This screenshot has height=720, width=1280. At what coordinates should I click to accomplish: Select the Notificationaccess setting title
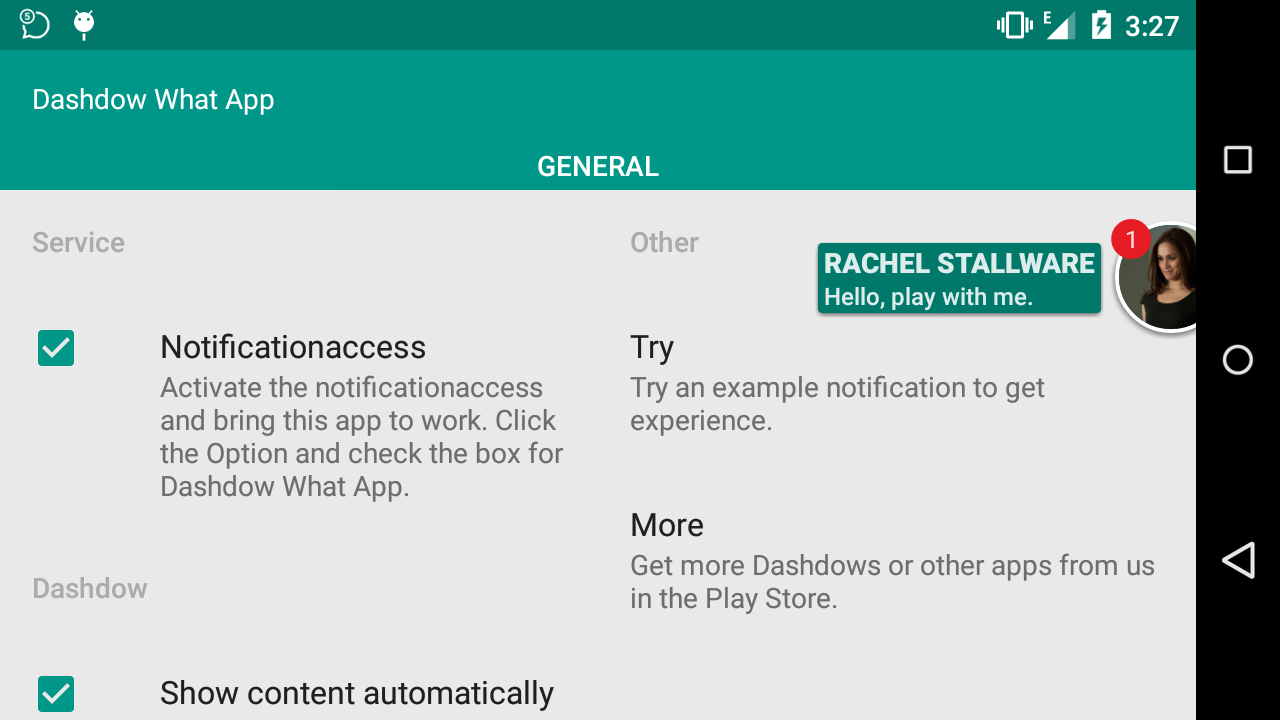tap(293, 347)
